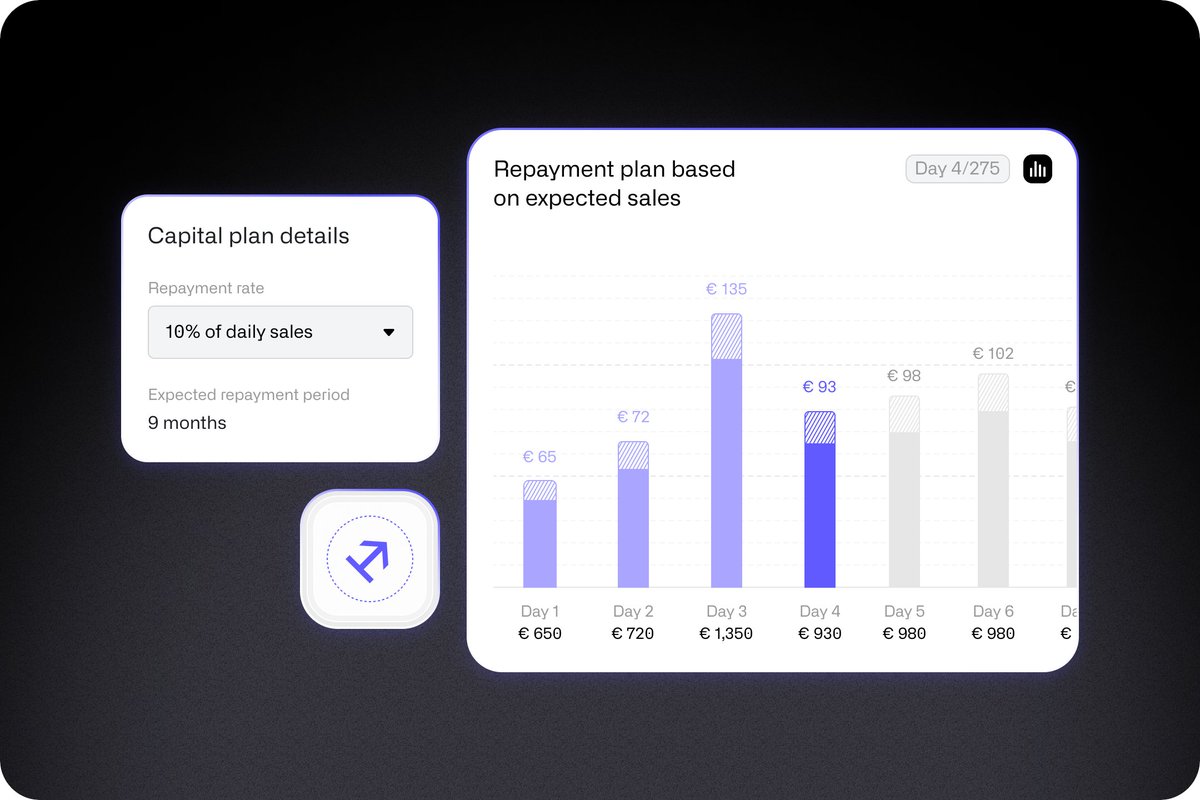Click the Day 1 axis label

(x=540, y=611)
